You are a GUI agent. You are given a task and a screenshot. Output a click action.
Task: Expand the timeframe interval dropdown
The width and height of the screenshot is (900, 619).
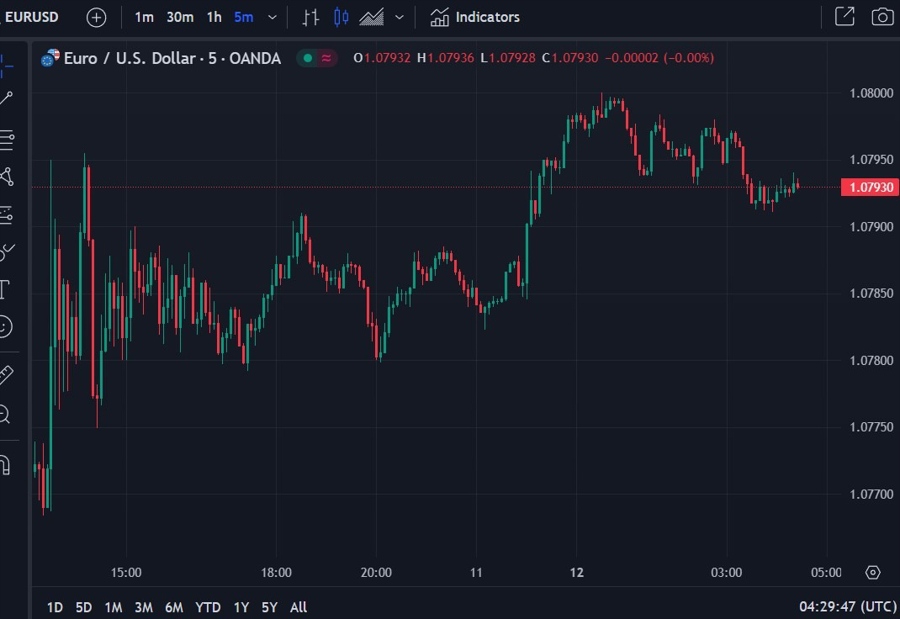[x=273, y=18]
